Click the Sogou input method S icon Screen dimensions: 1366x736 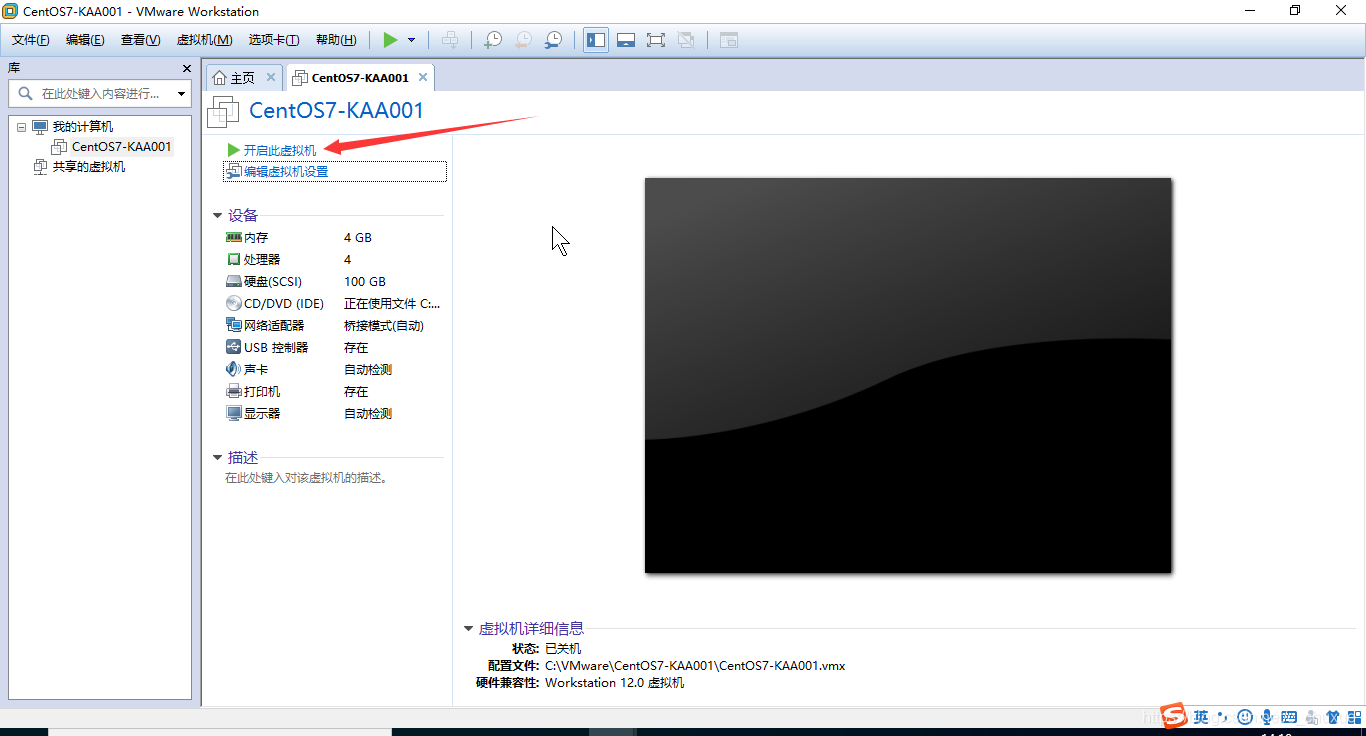click(1173, 716)
